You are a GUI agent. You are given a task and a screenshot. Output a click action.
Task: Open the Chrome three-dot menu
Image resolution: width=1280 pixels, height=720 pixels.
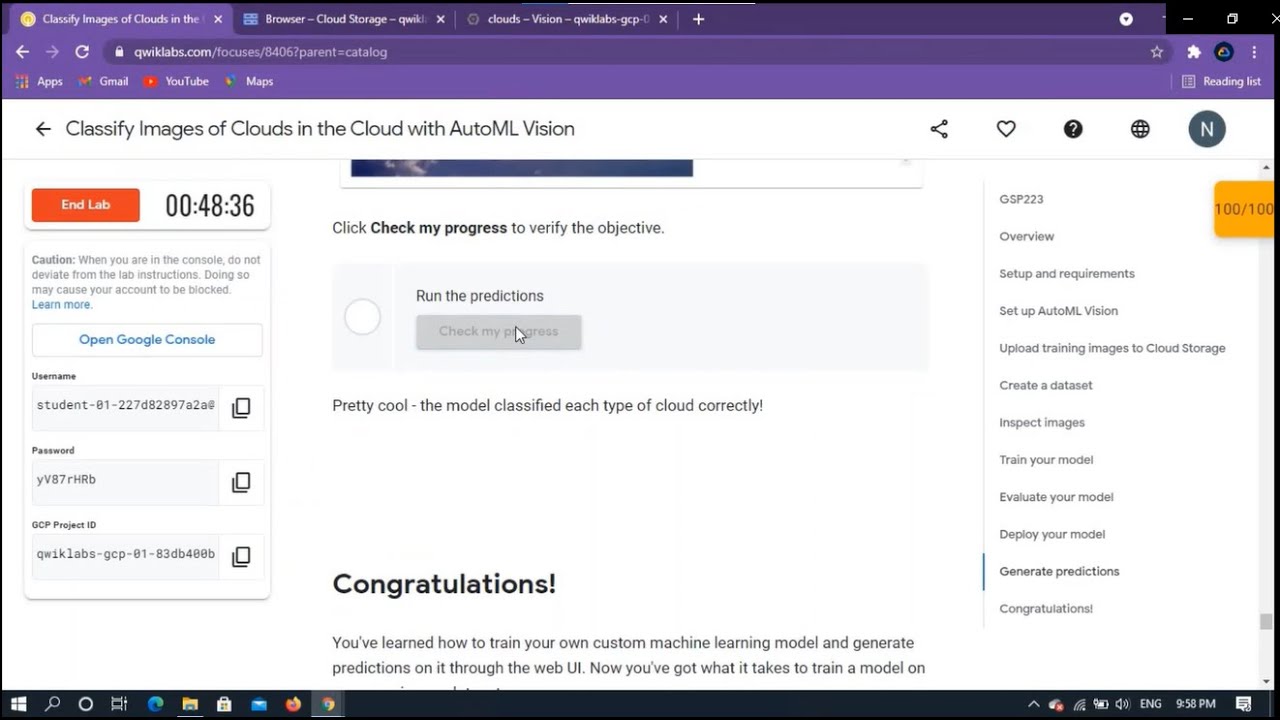(x=1254, y=52)
